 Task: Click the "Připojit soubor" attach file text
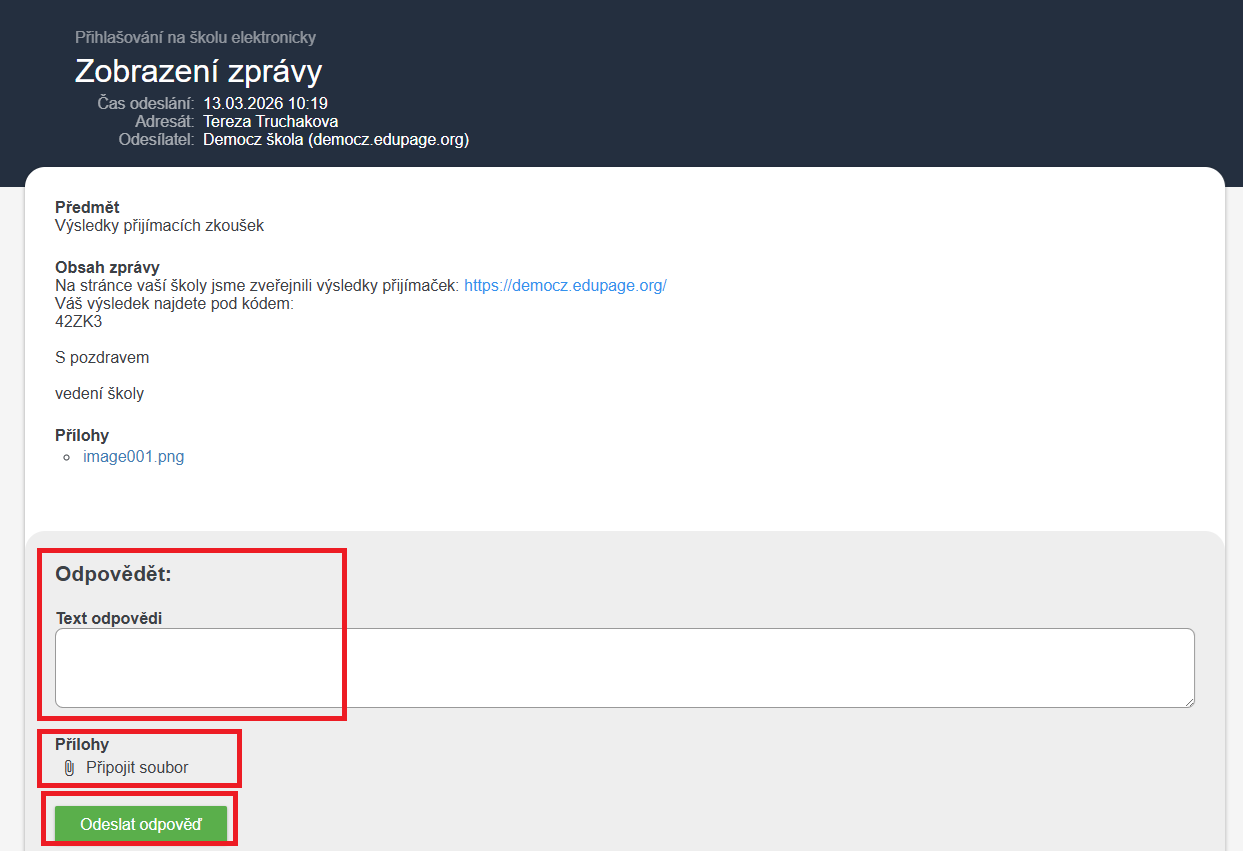(x=137, y=768)
